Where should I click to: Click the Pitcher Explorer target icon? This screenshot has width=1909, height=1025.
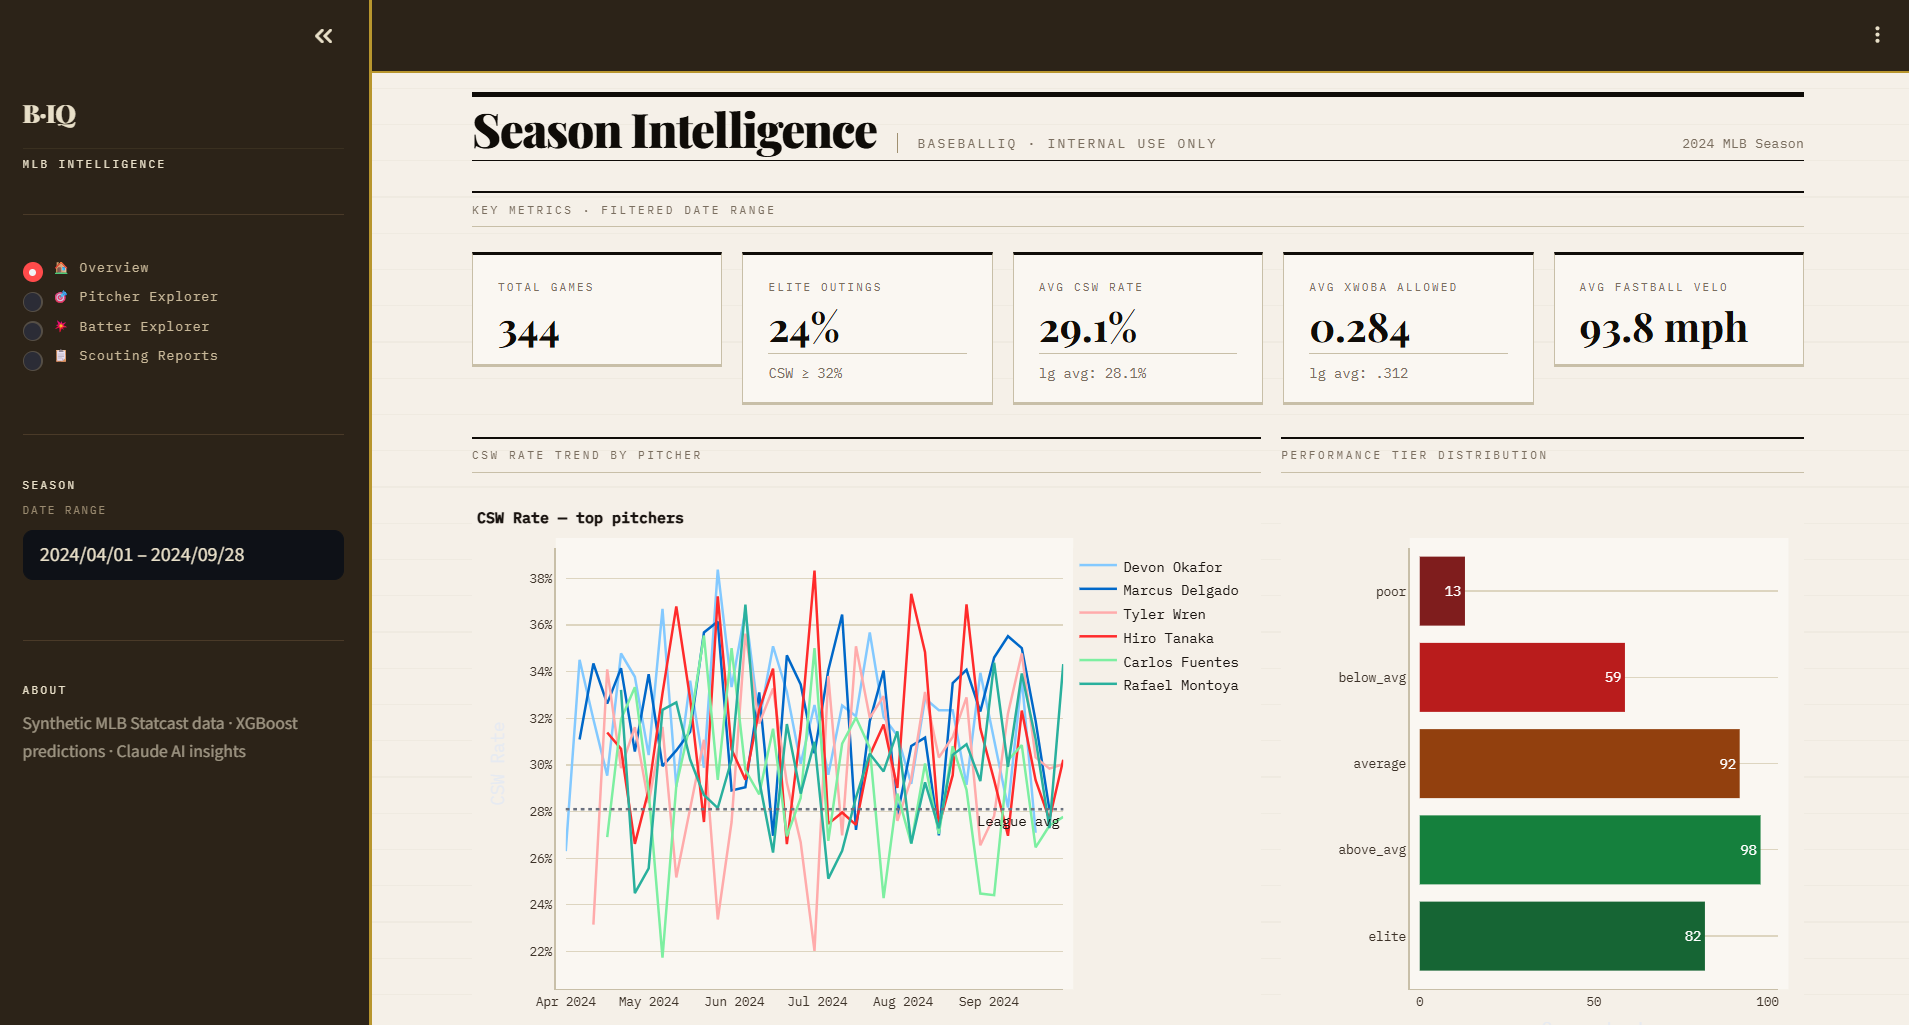coord(61,297)
